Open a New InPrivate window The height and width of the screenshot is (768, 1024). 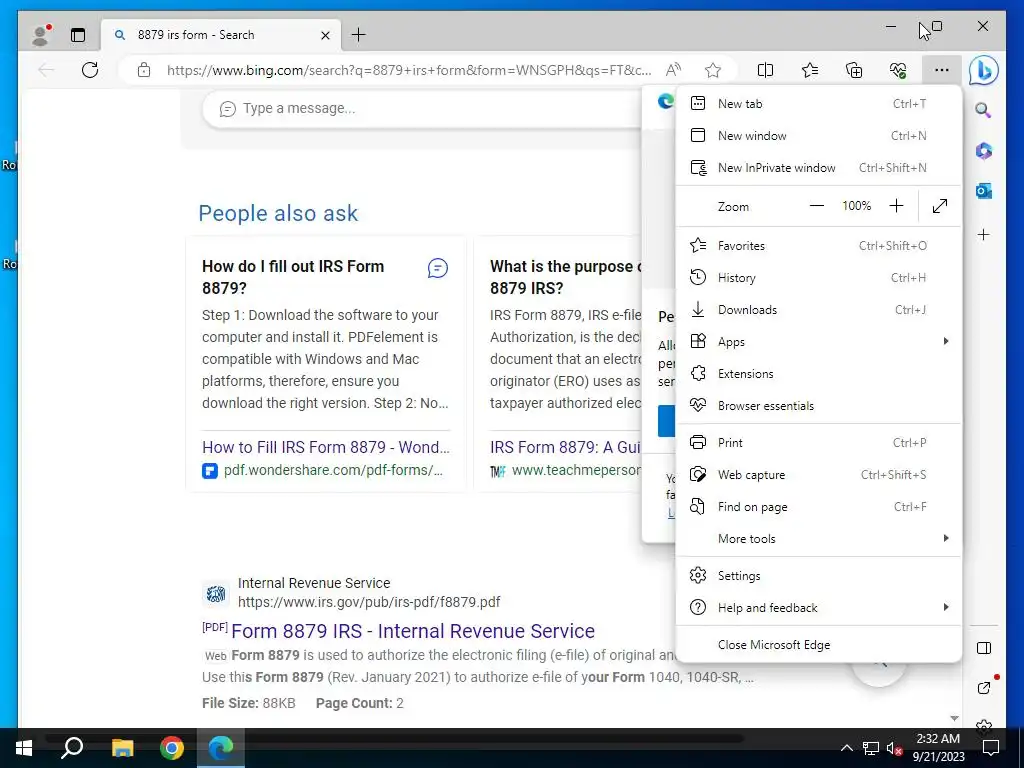(x=818, y=168)
